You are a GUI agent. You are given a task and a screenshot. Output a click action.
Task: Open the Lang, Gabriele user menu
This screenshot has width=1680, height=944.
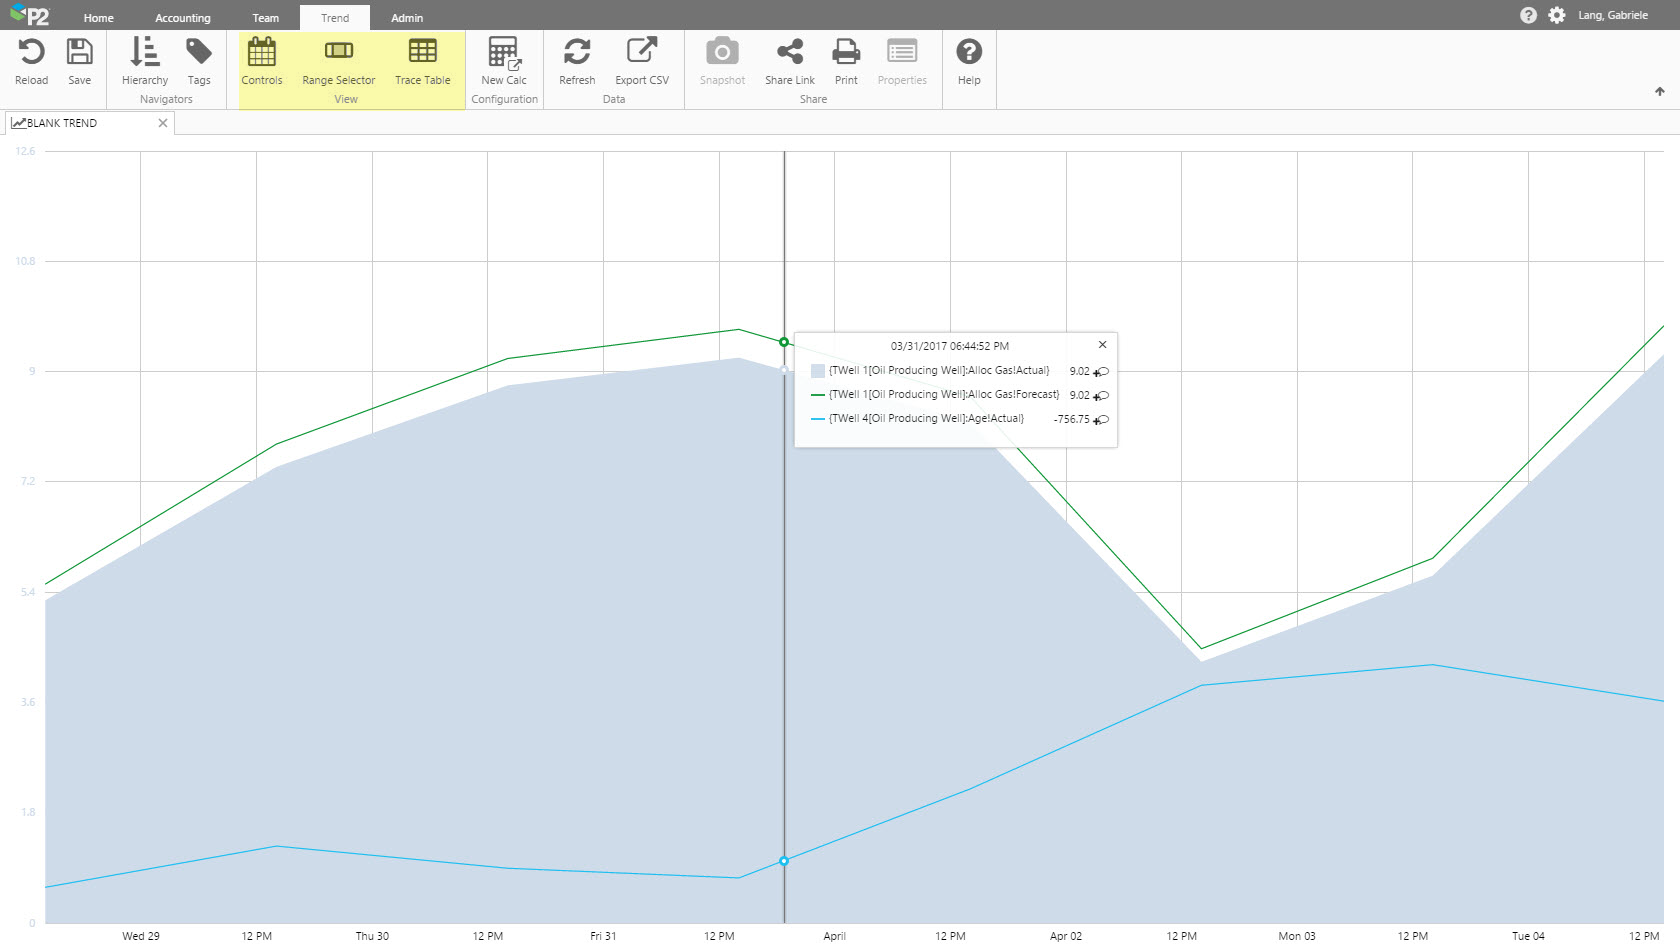tap(1612, 15)
